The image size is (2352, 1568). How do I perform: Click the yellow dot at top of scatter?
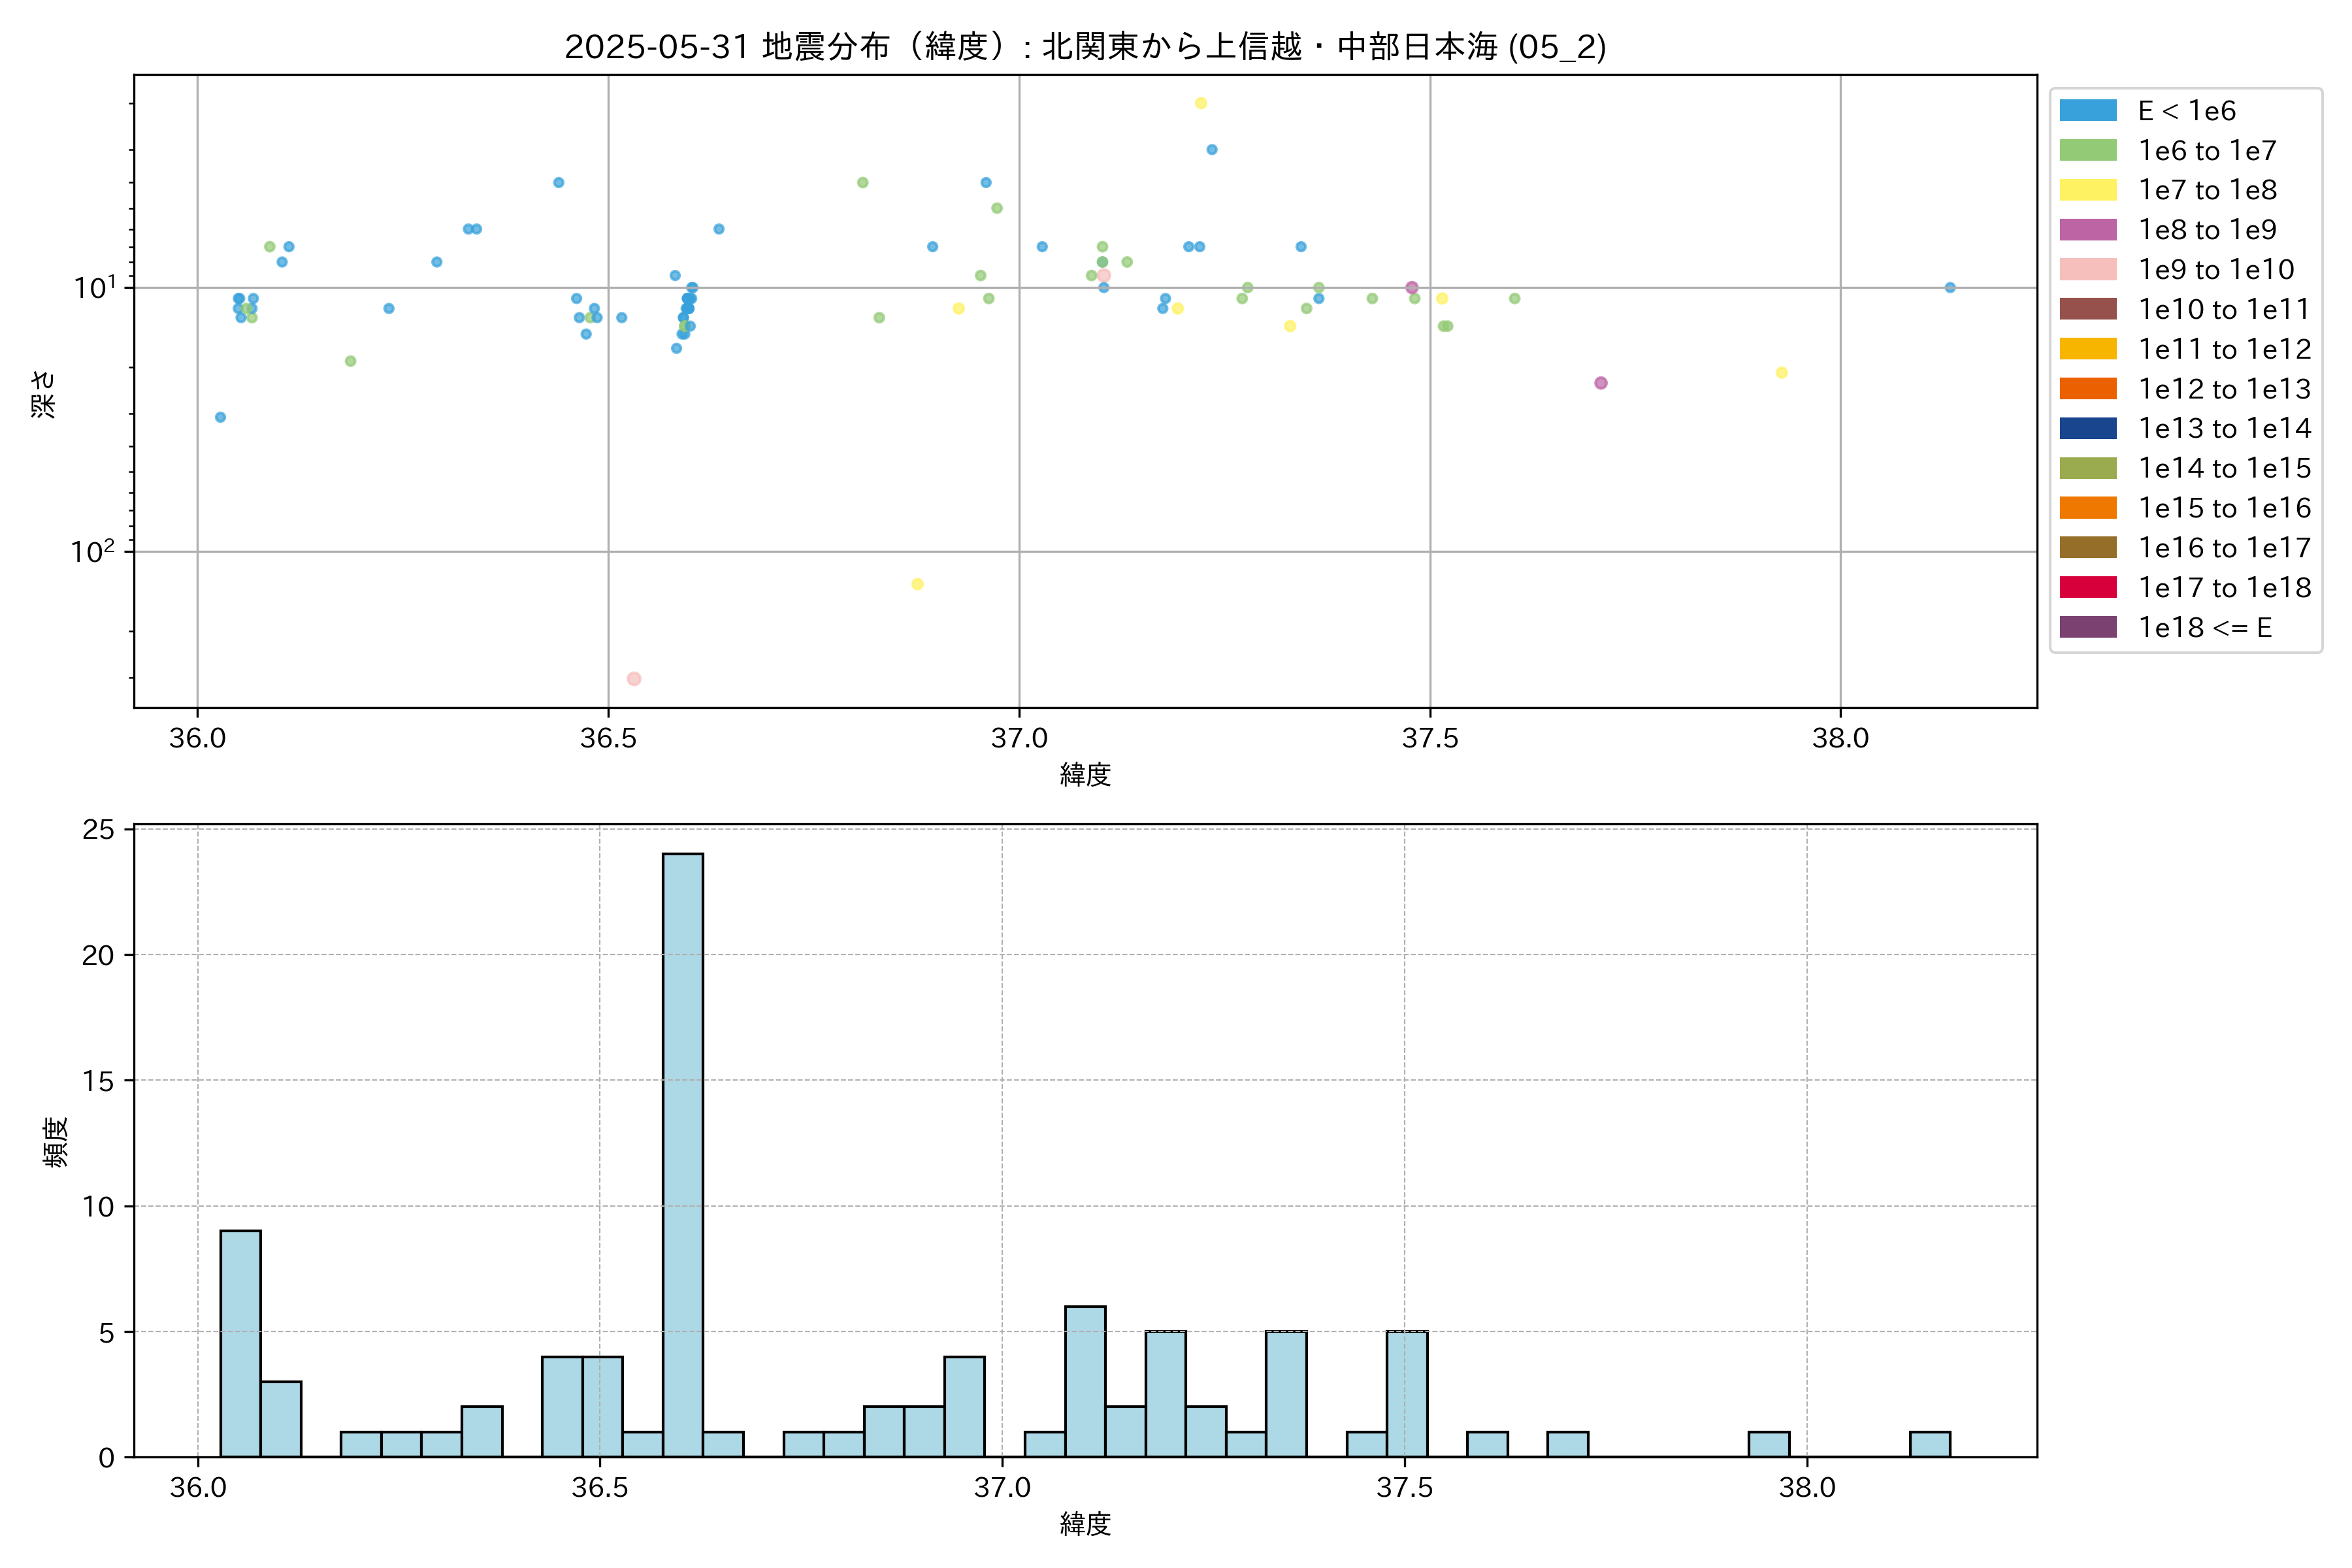(x=1201, y=103)
